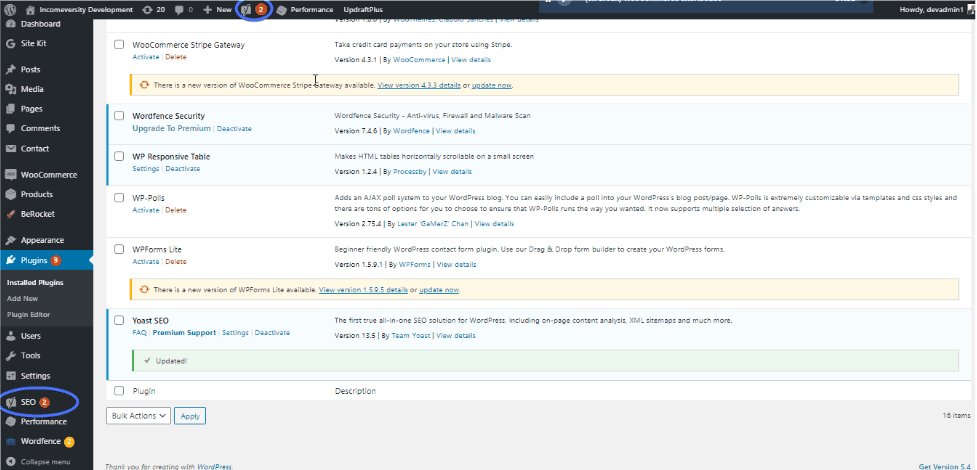
Task: Select the WPForms Lite checkbox
Action: (x=119, y=249)
